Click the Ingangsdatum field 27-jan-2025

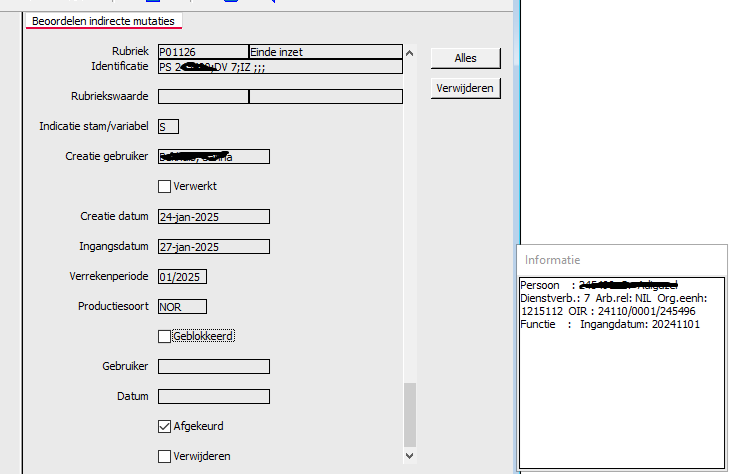point(214,247)
